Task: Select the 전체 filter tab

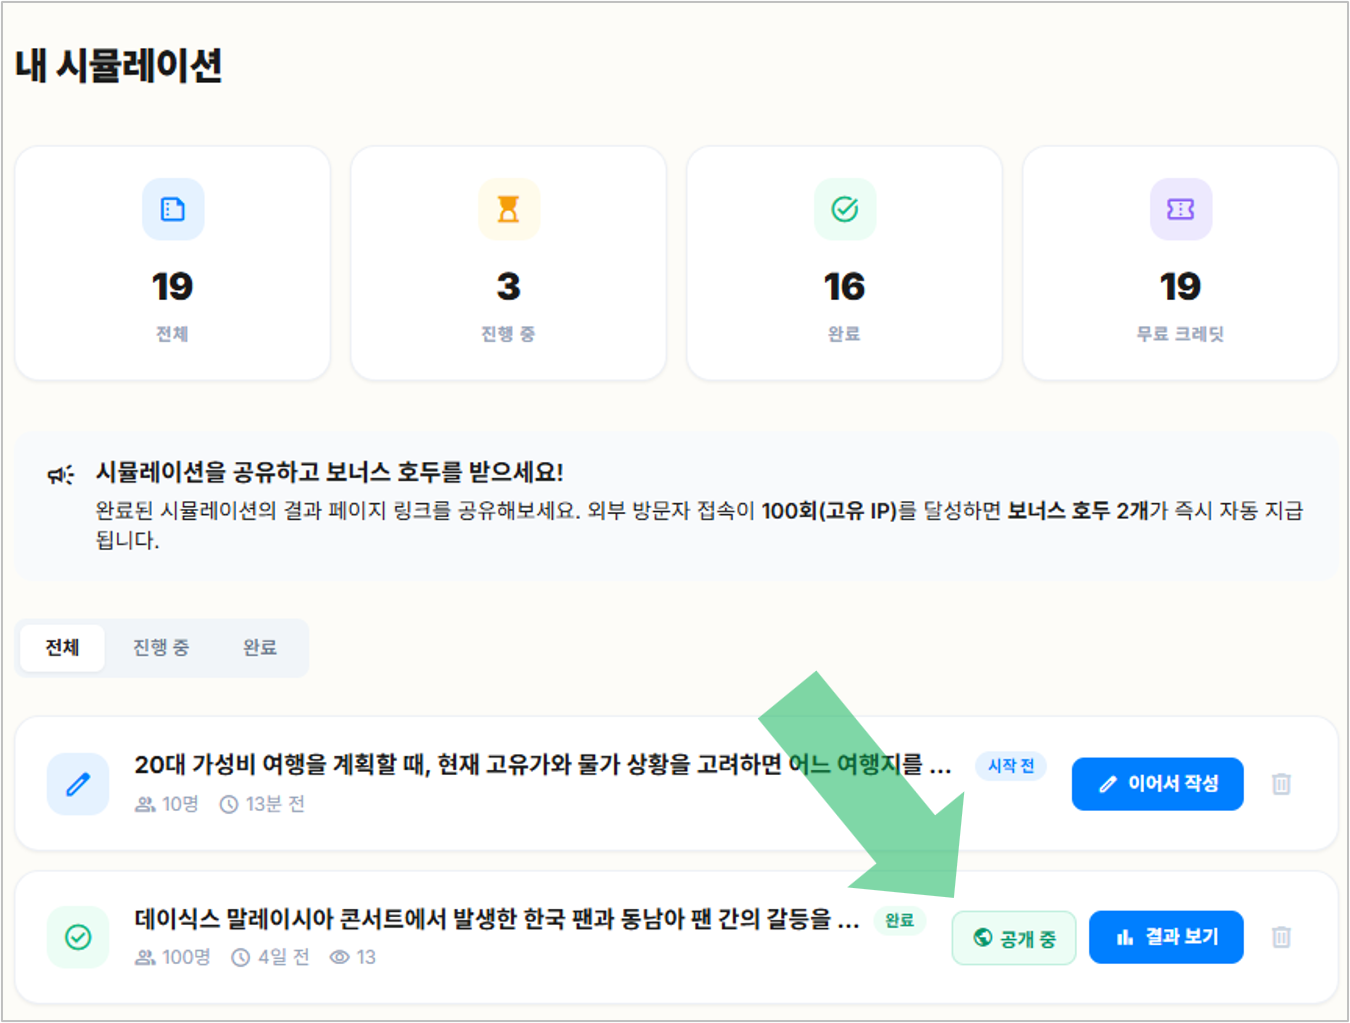Action: click(x=62, y=647)
